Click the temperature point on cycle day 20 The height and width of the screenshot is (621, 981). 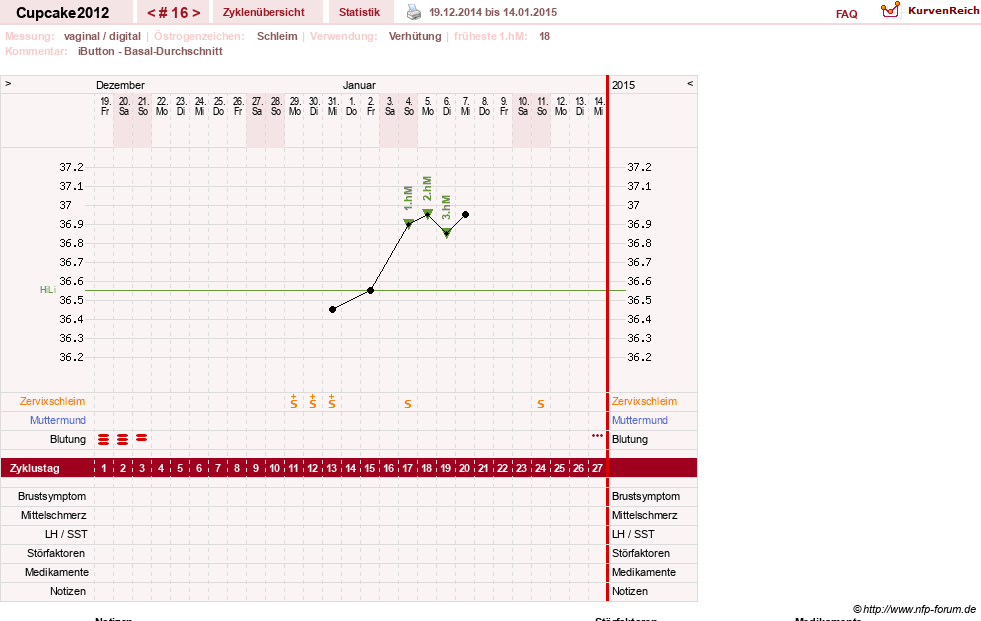[465, 215]
